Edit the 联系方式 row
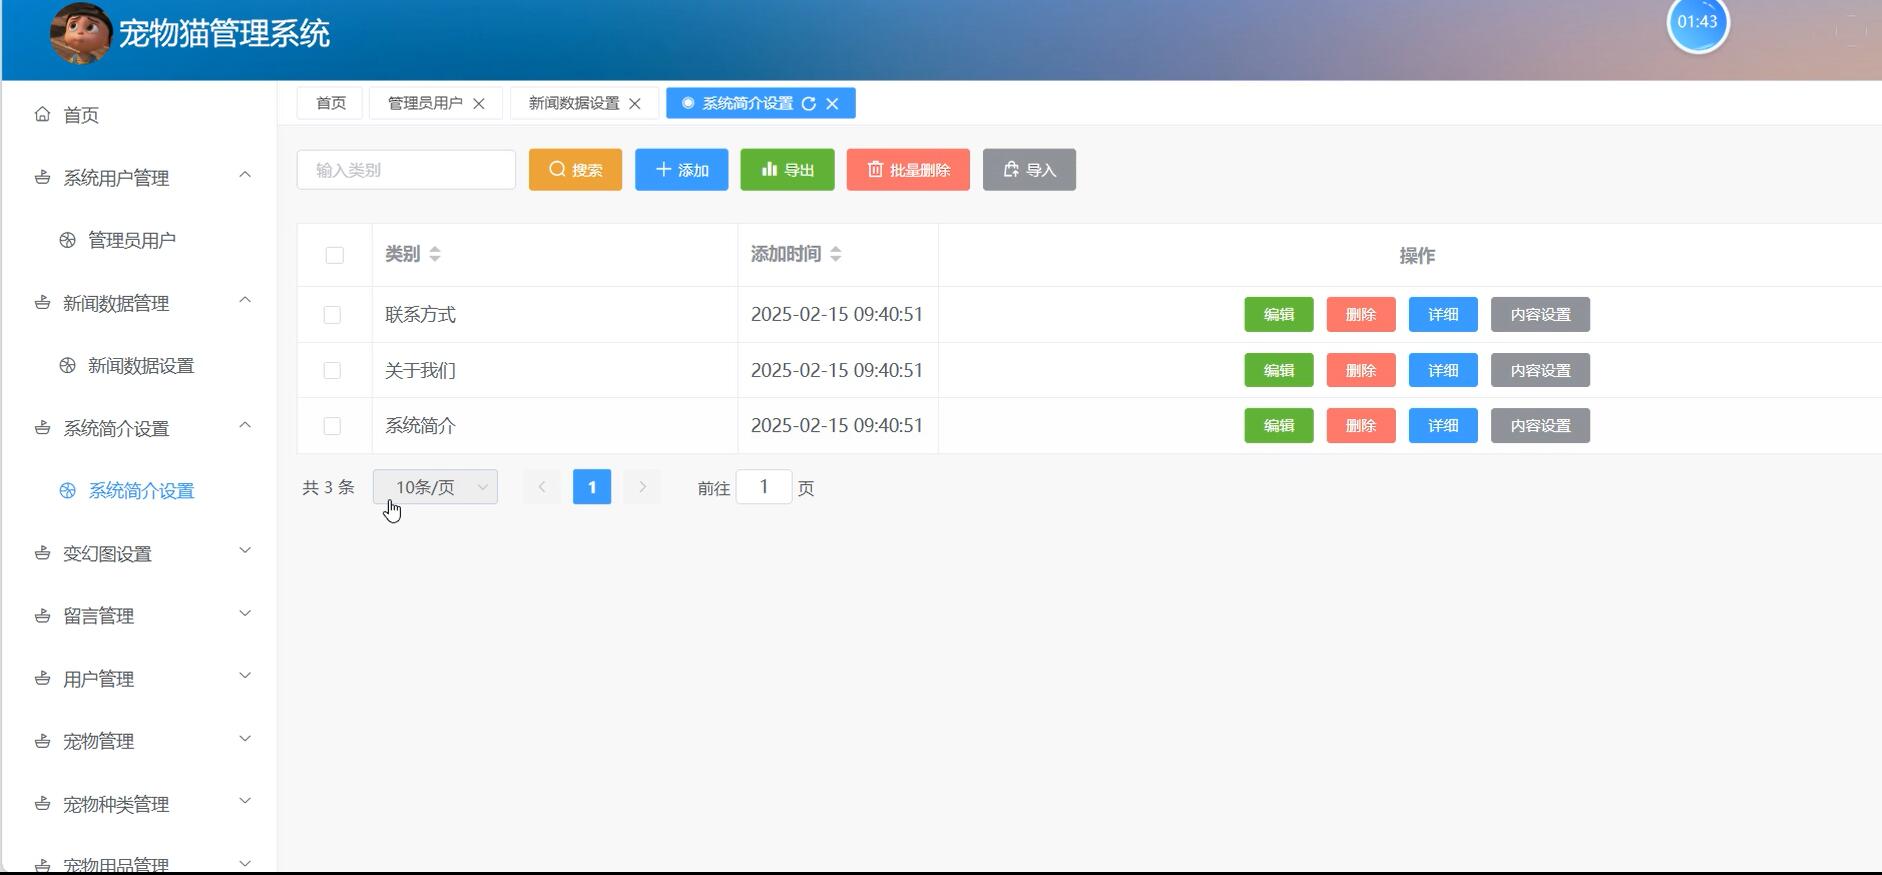This screenshot has height=875, width=1882. [x=1279, y=314]
